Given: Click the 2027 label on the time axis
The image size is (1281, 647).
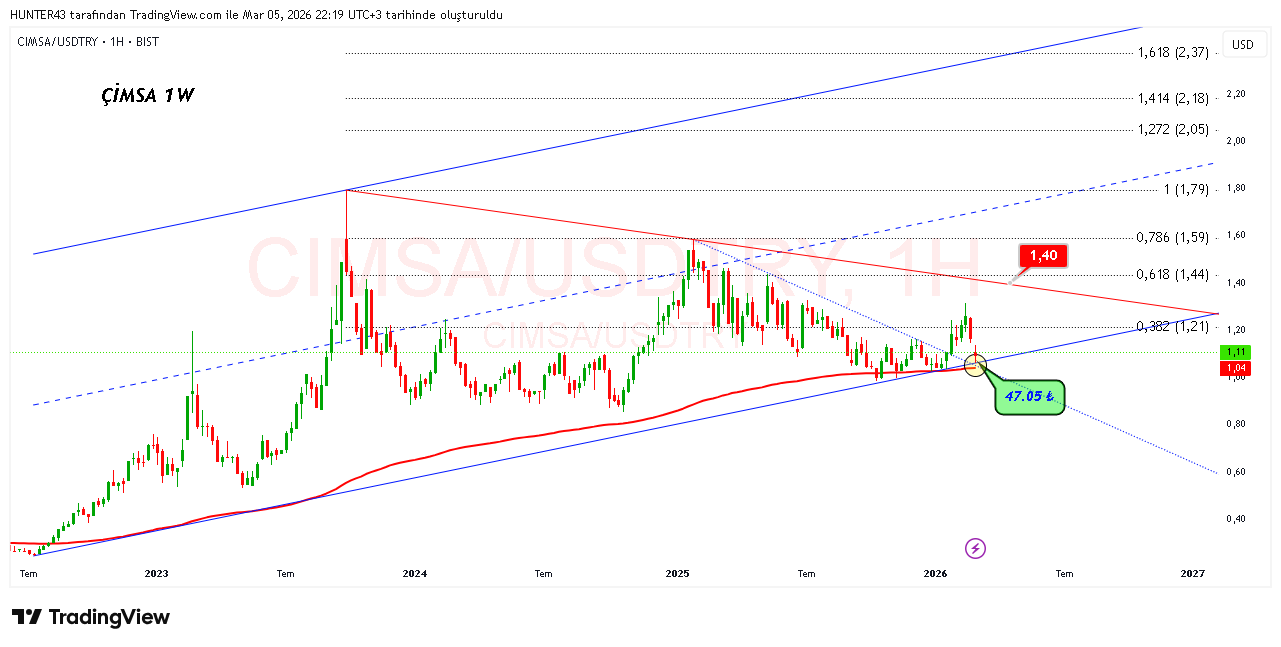Looking at the screenshot, I should pyautogui.click(x=1192, y=574).
